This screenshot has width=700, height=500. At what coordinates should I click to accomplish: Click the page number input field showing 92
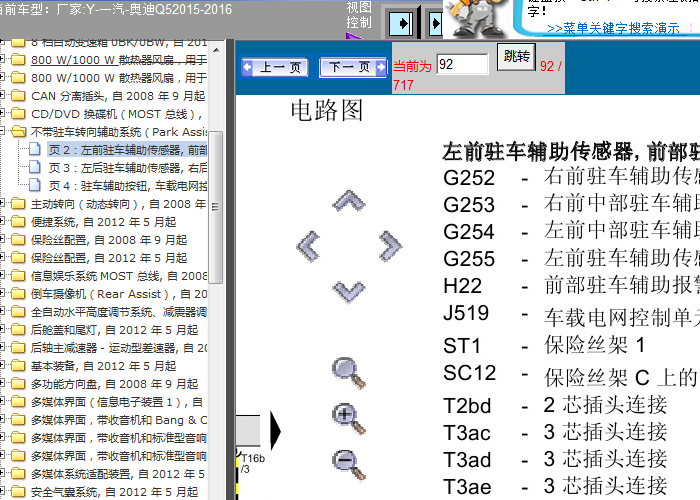pos(462,64)
